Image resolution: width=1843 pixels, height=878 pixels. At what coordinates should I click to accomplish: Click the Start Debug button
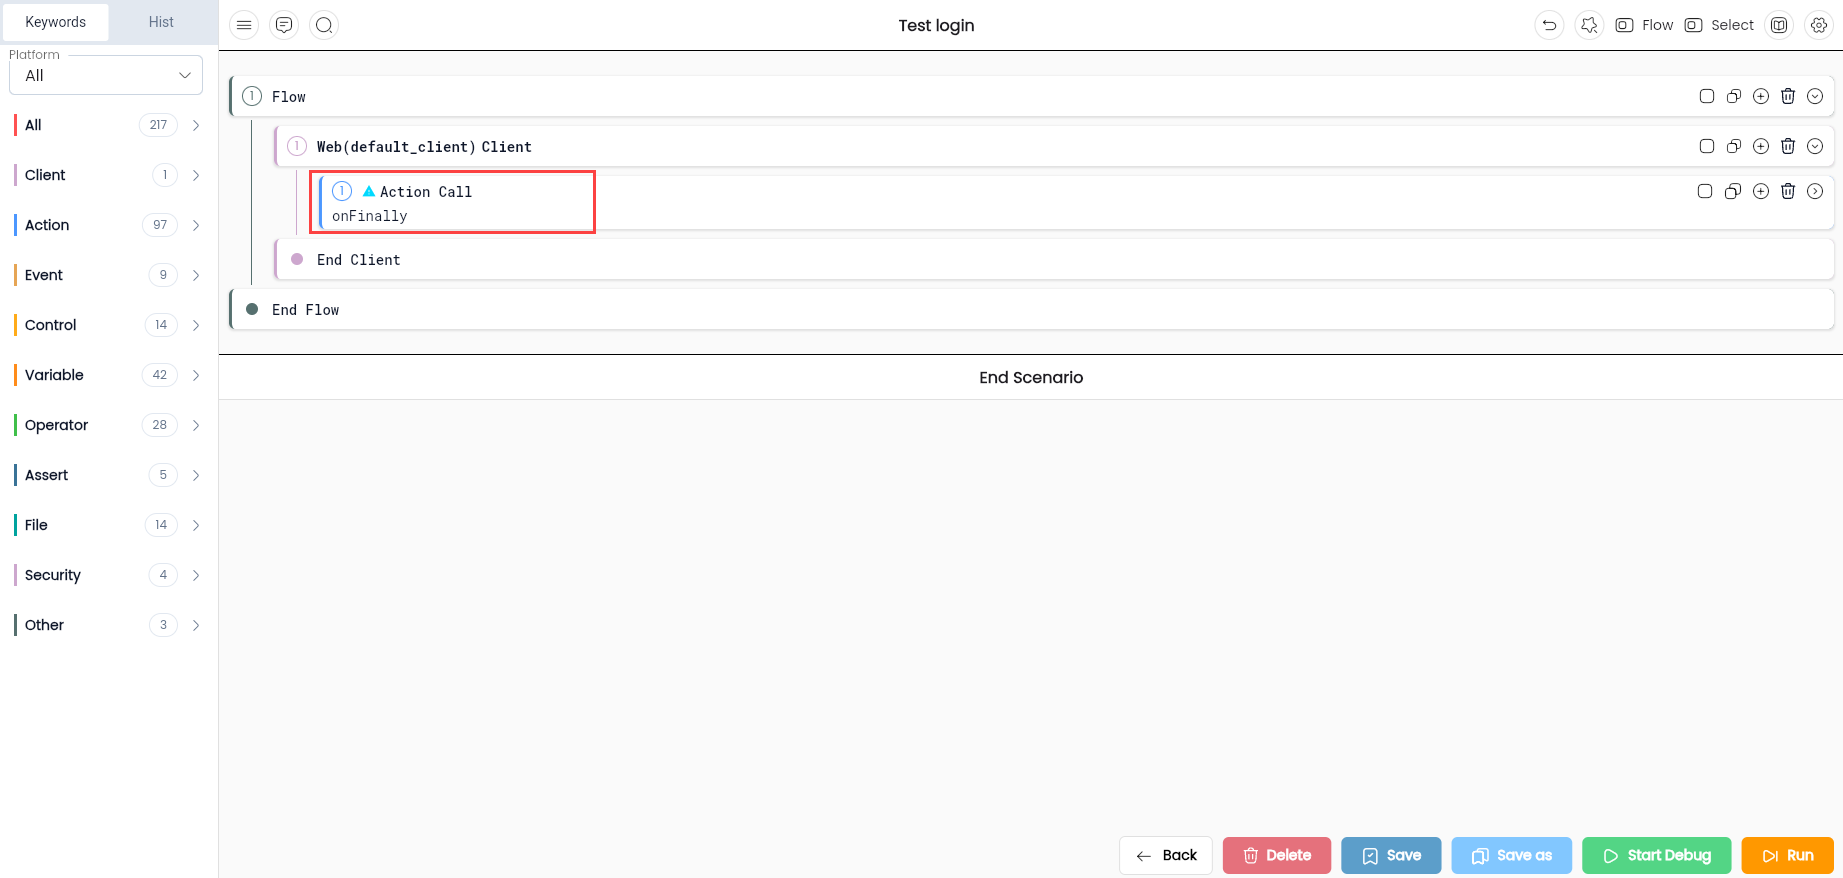point(1656,855)
